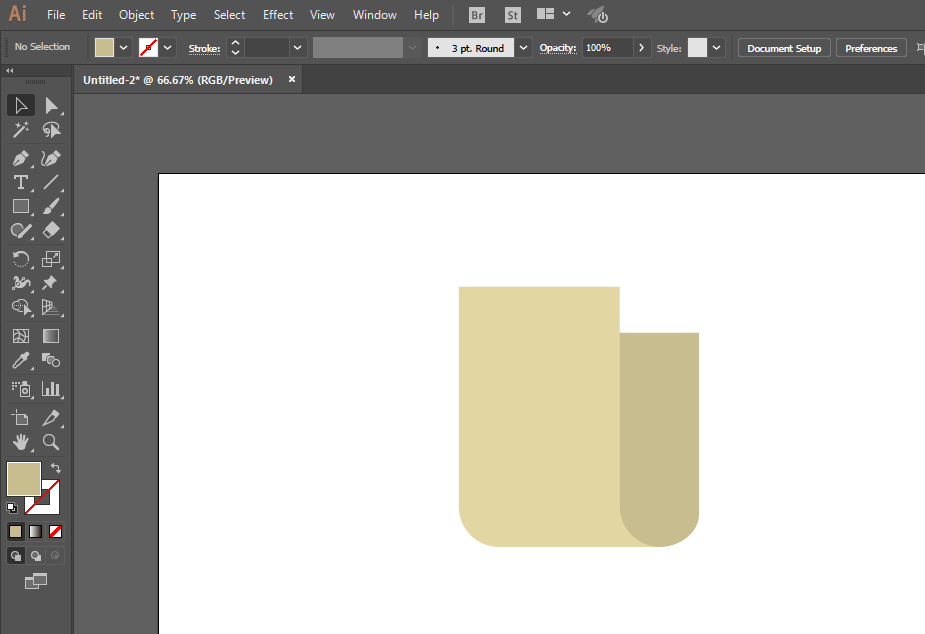The height and width of the screenshot is (634, 925).
Task: Collapse the tools panel double arrows
Action: (9, 71)
